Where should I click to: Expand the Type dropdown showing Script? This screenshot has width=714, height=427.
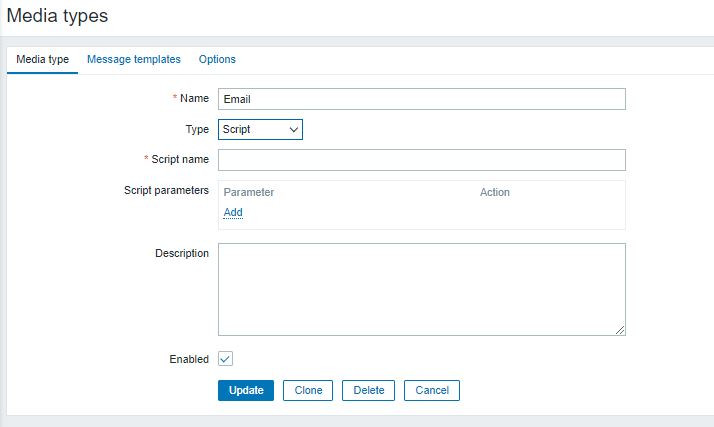coord(260,129)
